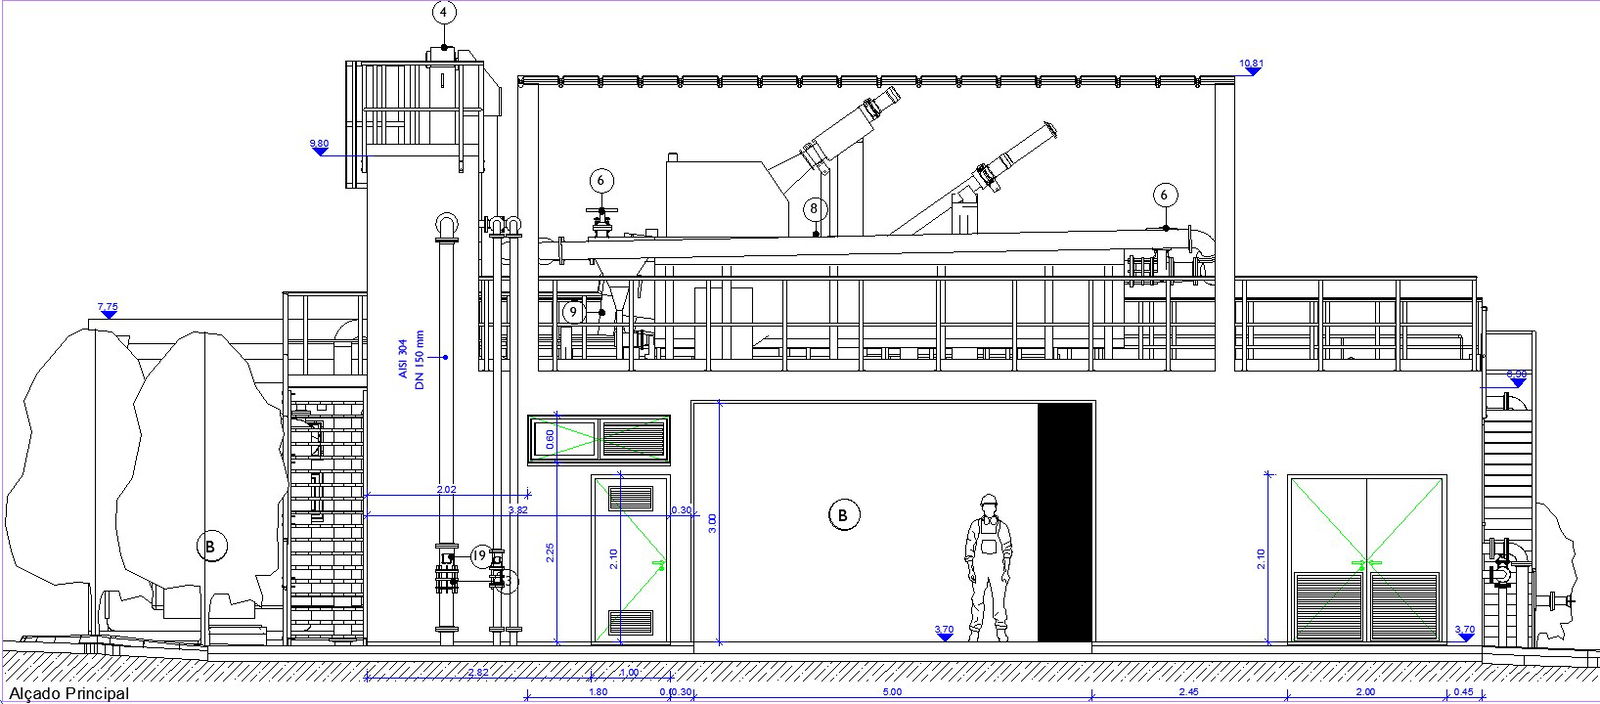Click the 3.82 horizontal dimension
1600x704 pixels.
click(518, 510)
